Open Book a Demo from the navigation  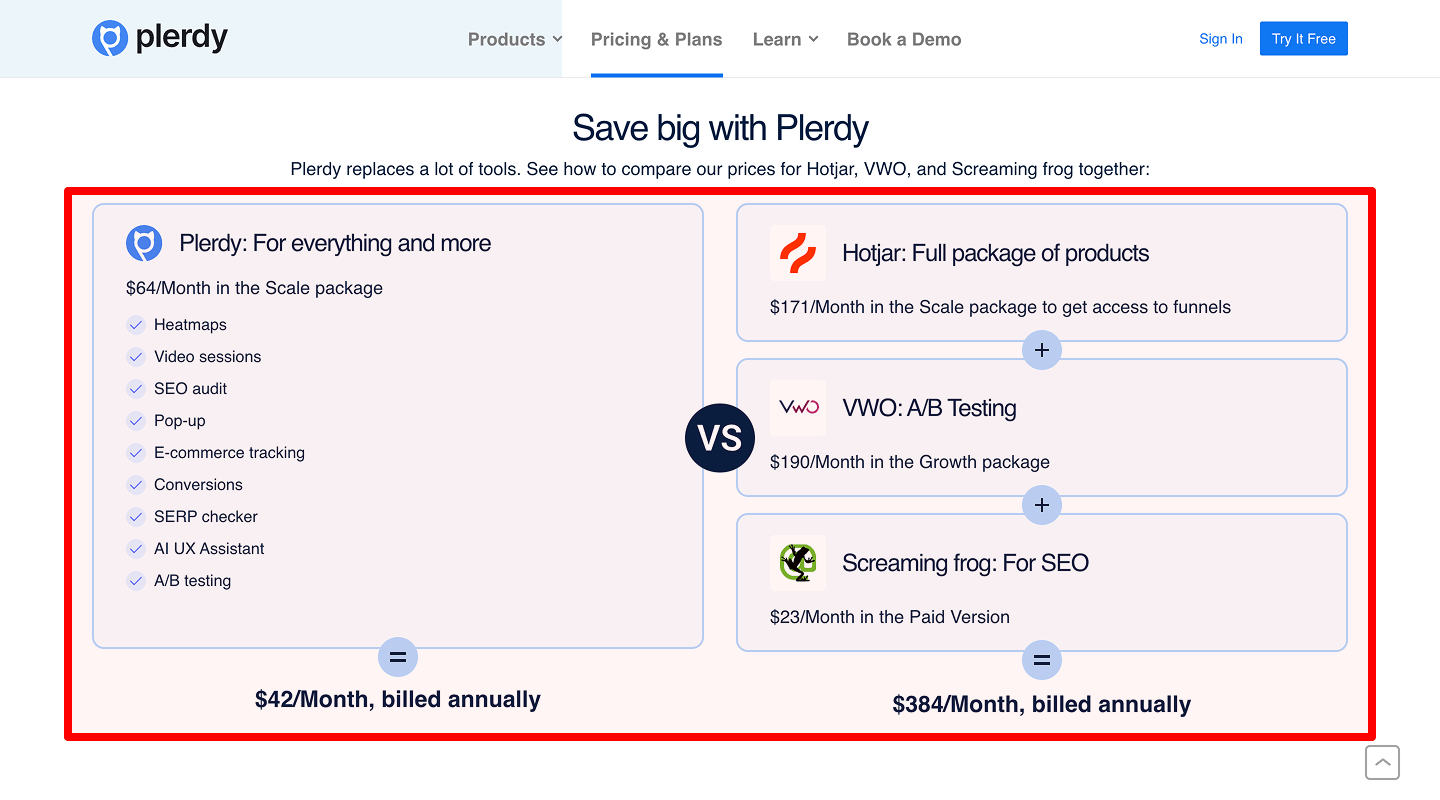click(903, 39)
